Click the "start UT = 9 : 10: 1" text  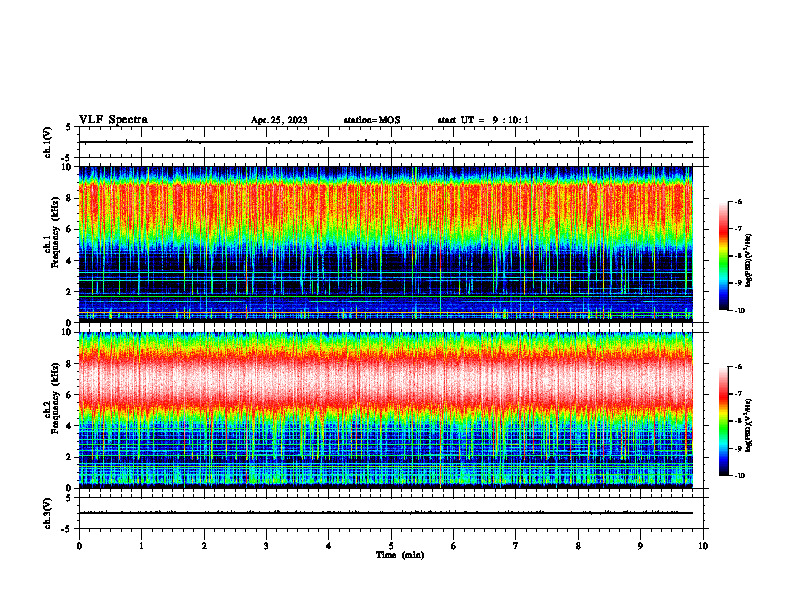point(483,120)
